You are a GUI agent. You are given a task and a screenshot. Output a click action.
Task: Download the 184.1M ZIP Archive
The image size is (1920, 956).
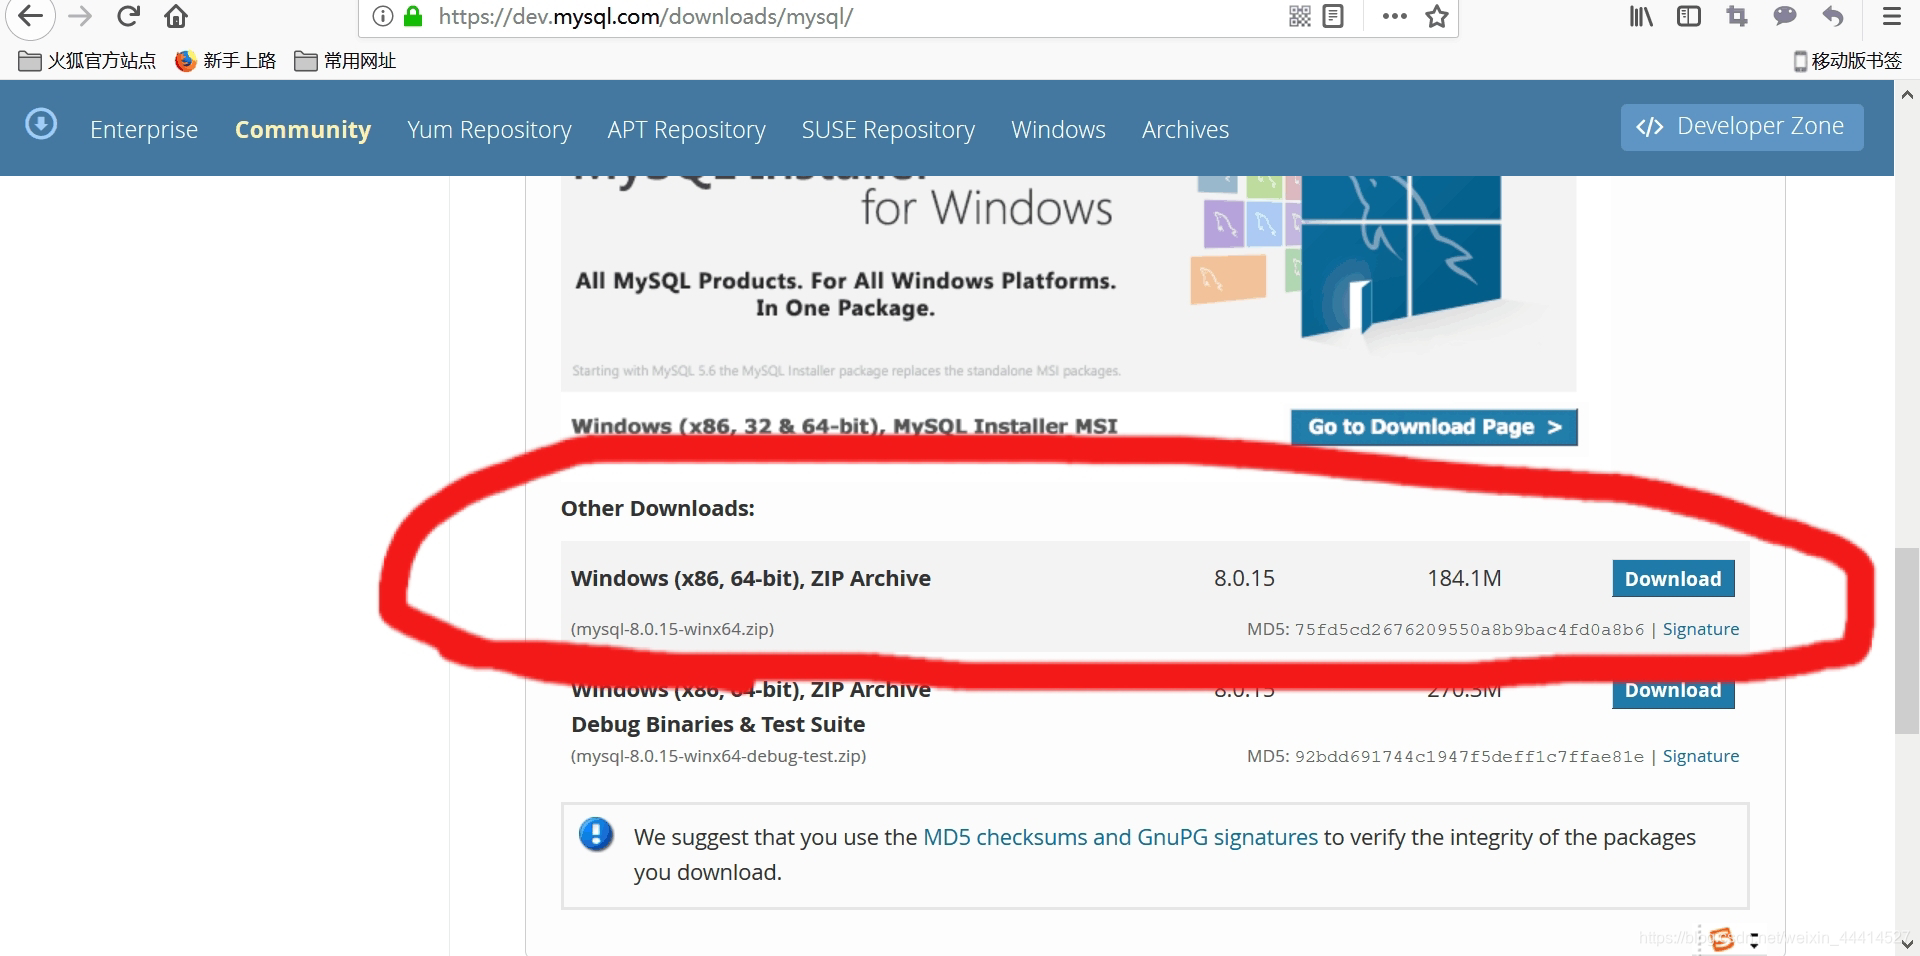(1673, 579)
